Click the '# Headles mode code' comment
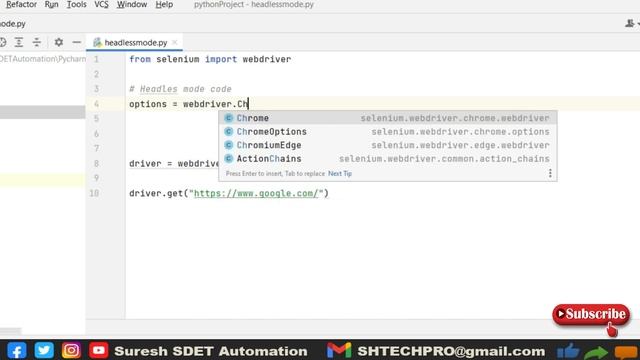 tap(180, 89)
